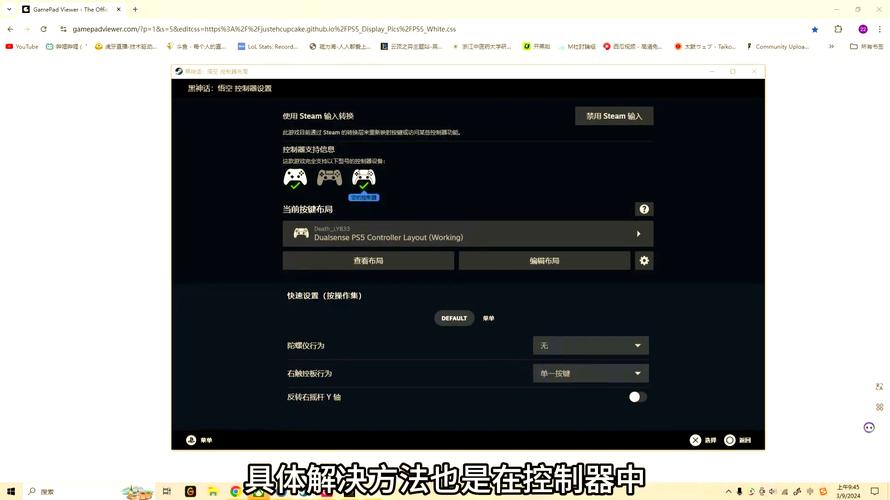
Task: Open Community Uploads bookmark
Action: pyautogui.click(x=777, y=47)
